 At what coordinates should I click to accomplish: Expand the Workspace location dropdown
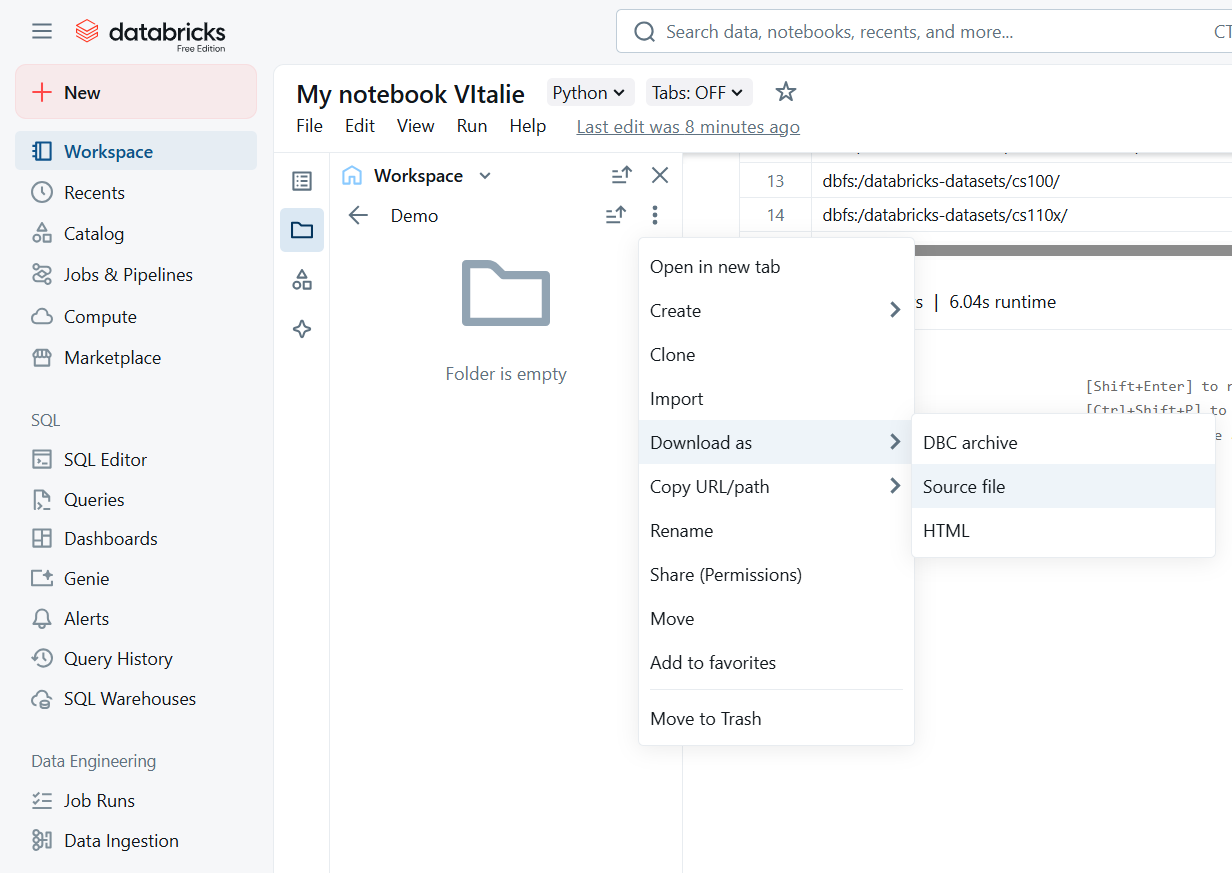(x=485, y=176)
